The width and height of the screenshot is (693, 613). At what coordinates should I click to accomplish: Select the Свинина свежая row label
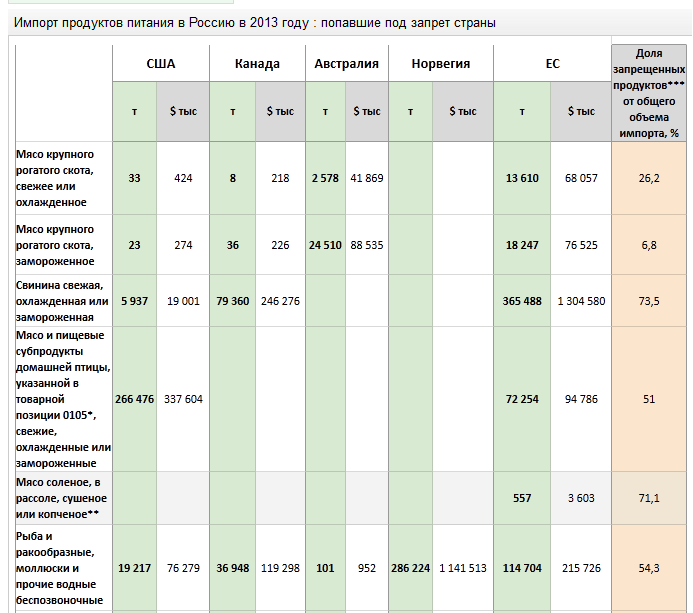coord(62,301)
